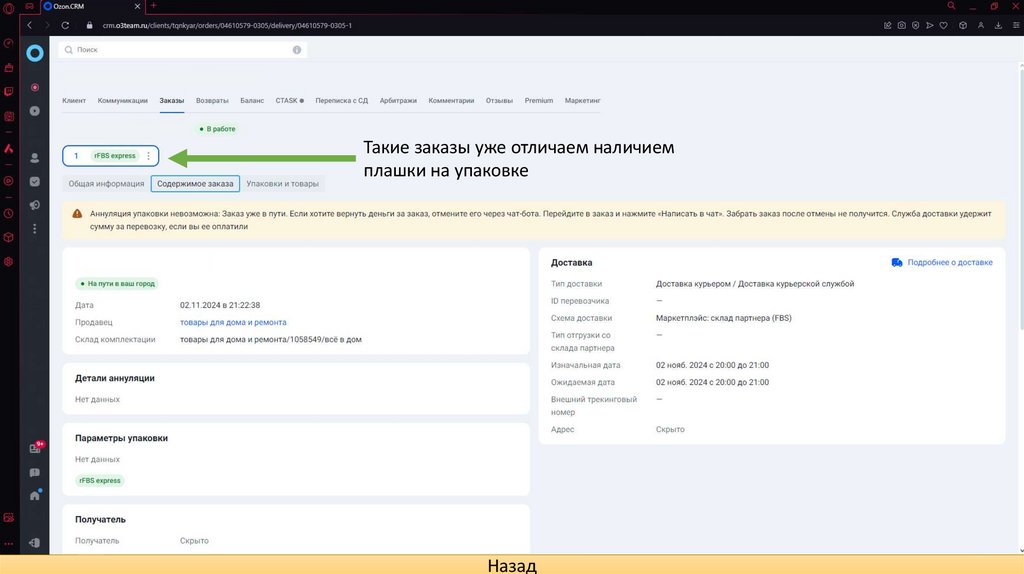Click the play circle icon in CRM sidebar
The image size is (1024, 574).
tap(35, 111)
